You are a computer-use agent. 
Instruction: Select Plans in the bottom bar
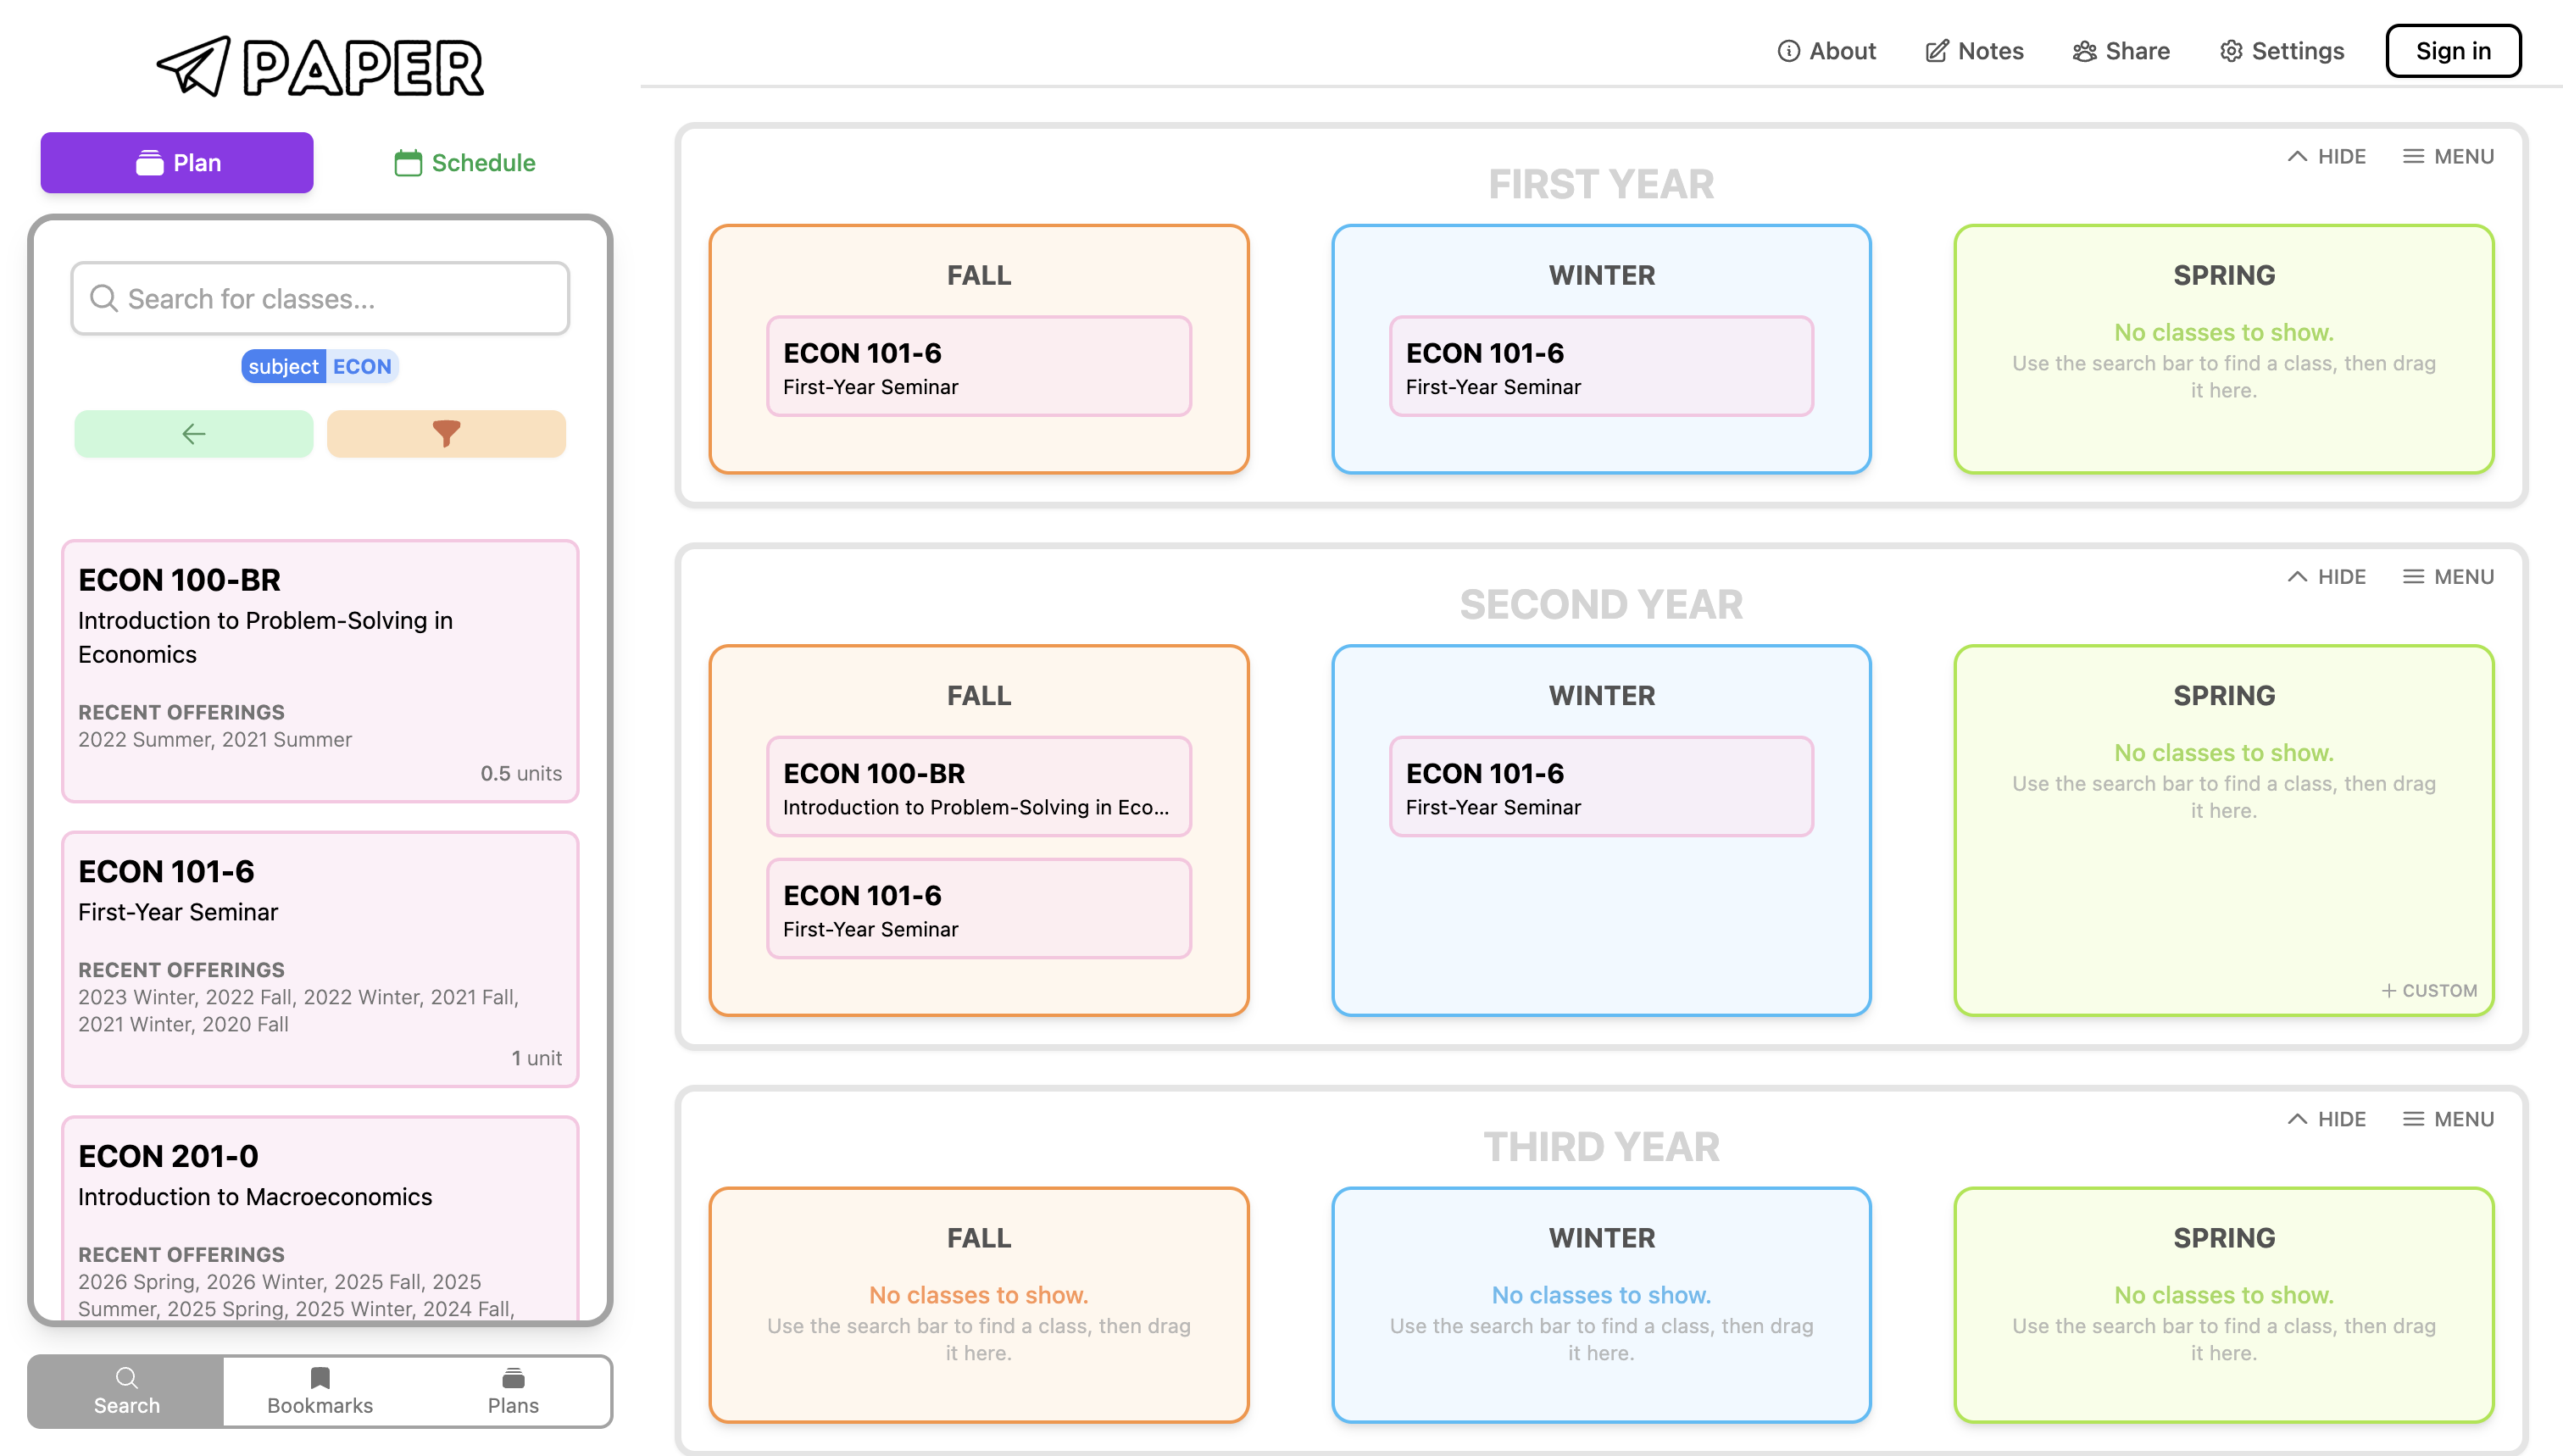click(x=513, y=1390)
